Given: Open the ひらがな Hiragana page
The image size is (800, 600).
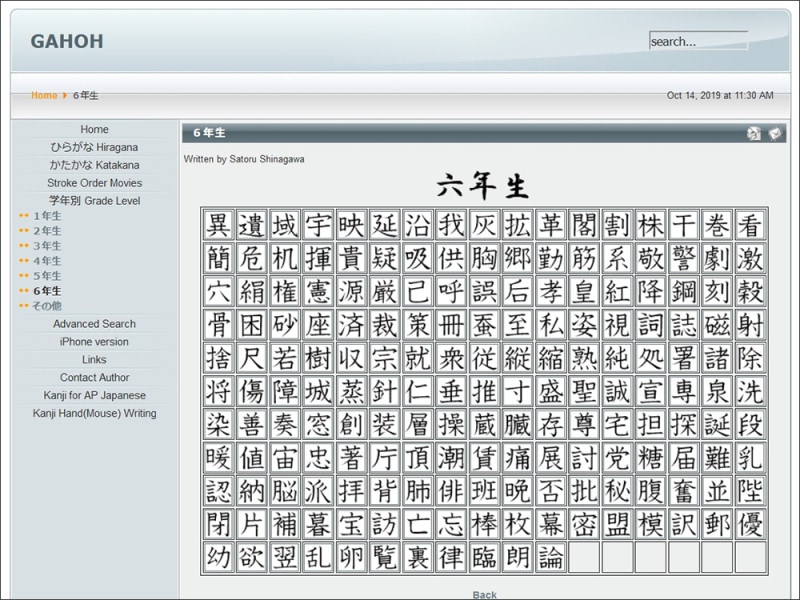Looking at the screenshot, I should [x=94, y=146].
